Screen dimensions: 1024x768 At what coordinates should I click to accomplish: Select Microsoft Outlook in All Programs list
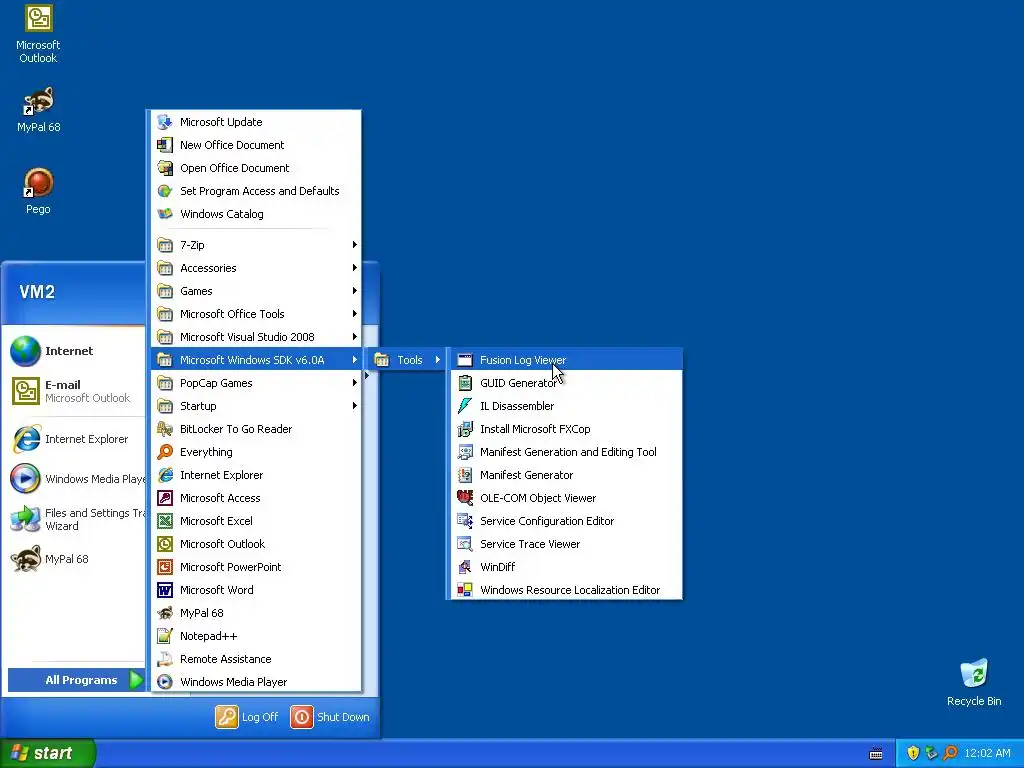(257, 544)
